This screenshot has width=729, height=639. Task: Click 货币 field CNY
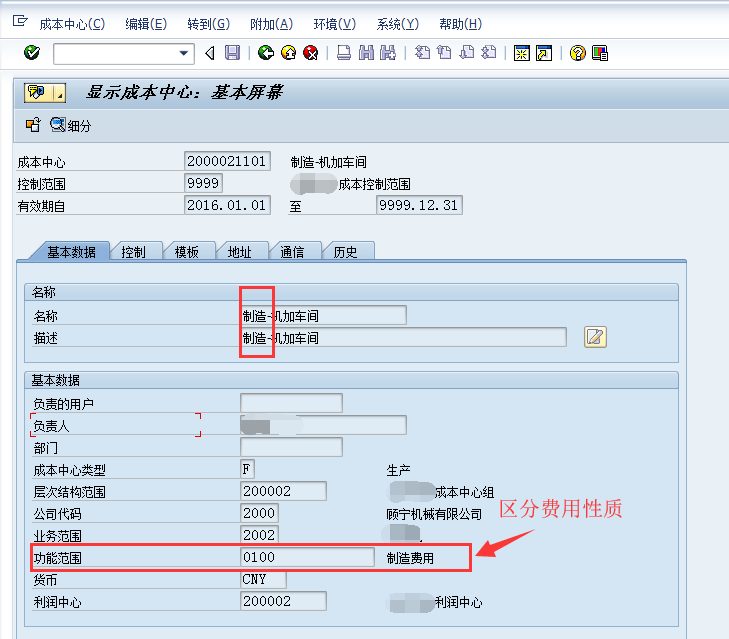[263, 579]
